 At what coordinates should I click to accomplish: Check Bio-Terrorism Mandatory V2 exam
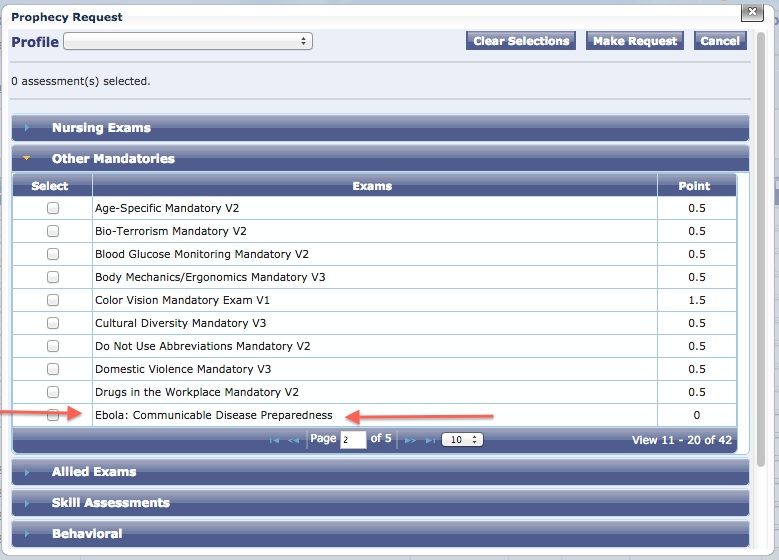pos(53,231)
